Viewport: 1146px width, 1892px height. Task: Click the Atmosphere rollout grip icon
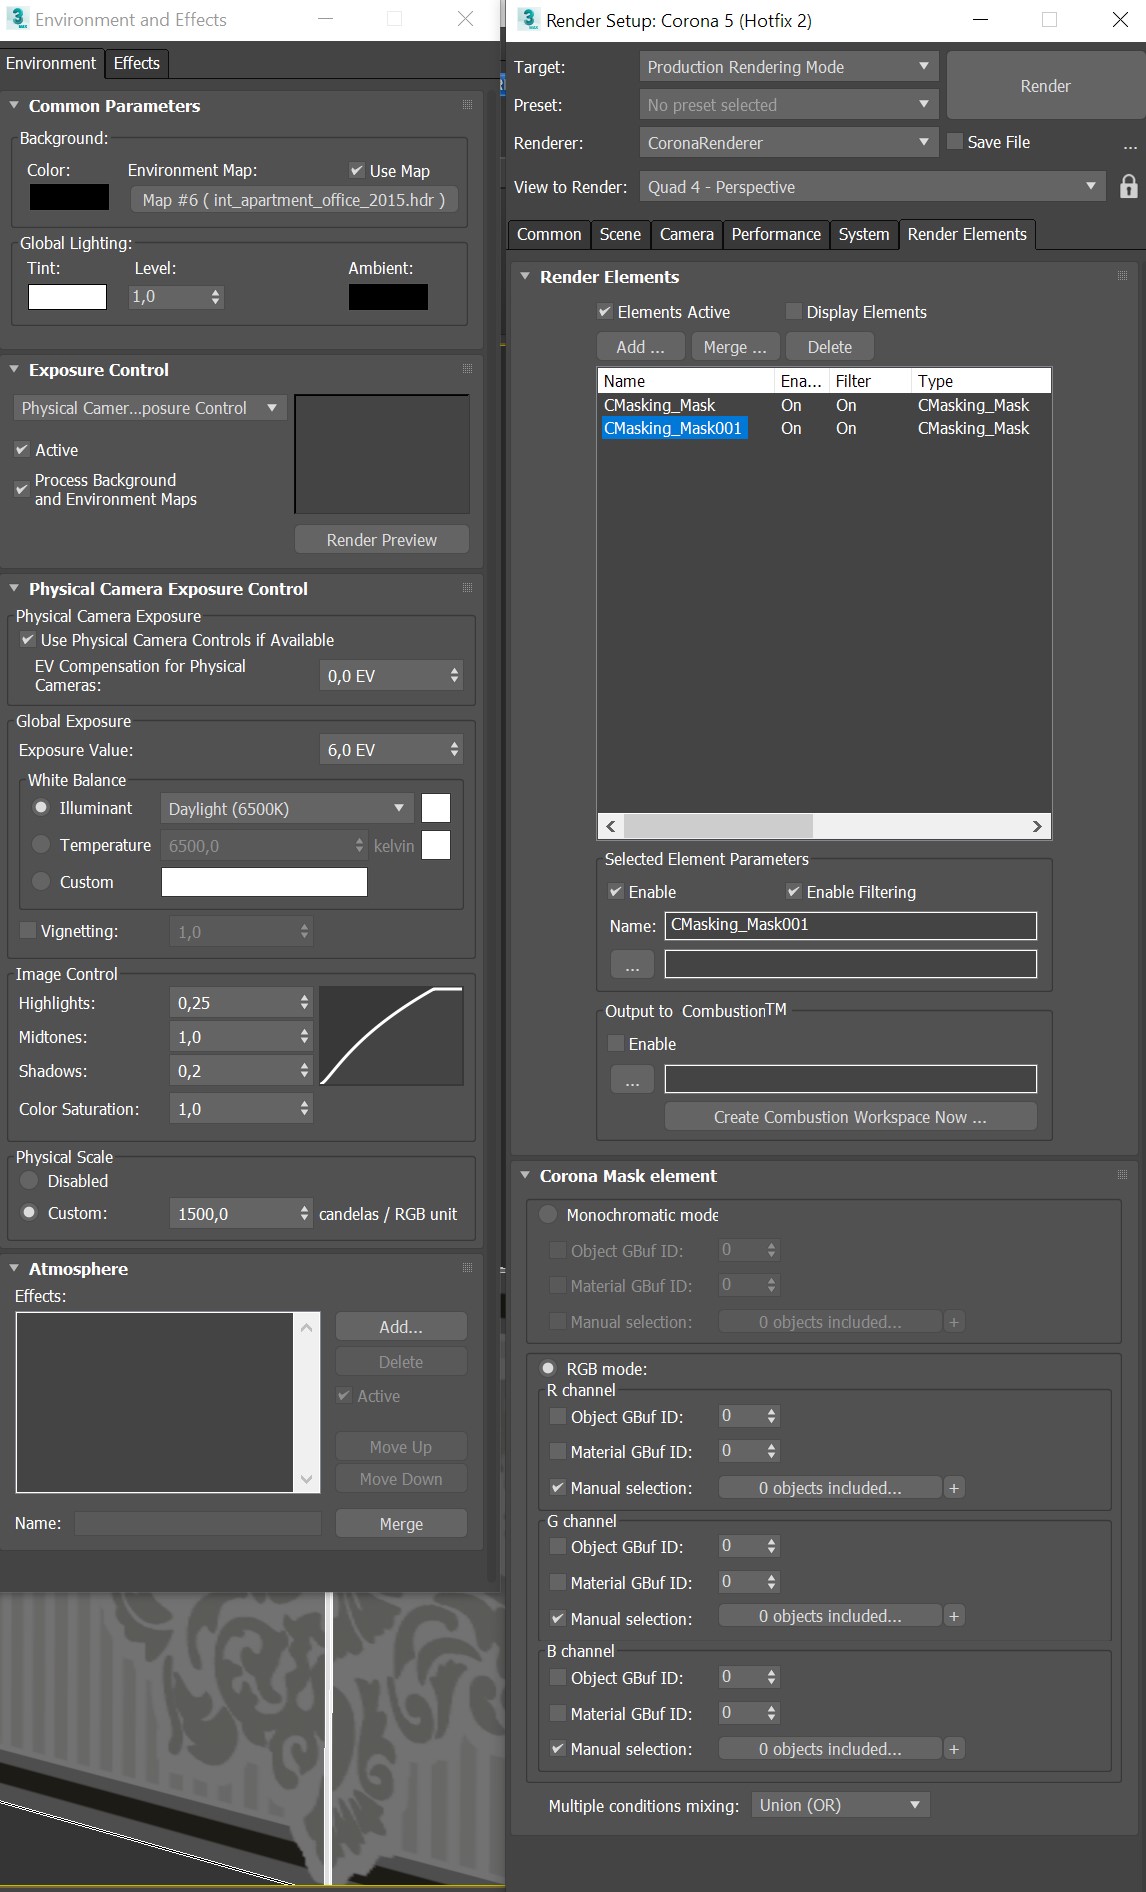tap(467, 1268)
